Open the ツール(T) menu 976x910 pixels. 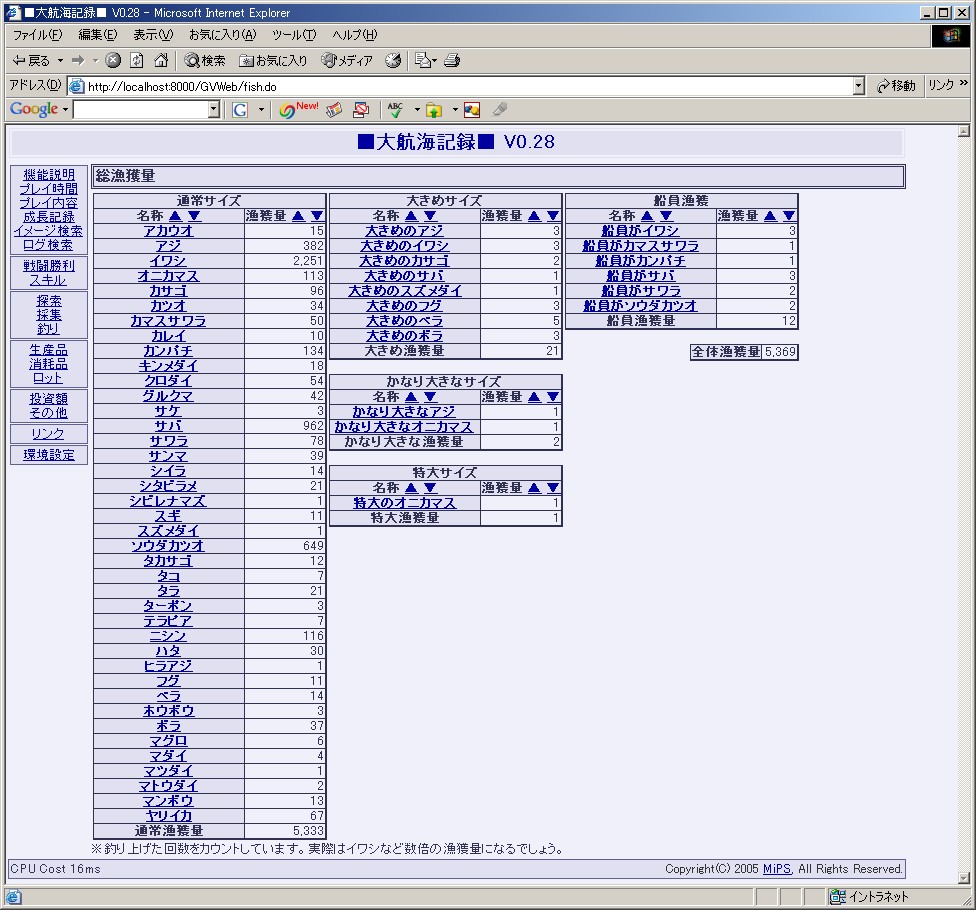coord(294,35)
